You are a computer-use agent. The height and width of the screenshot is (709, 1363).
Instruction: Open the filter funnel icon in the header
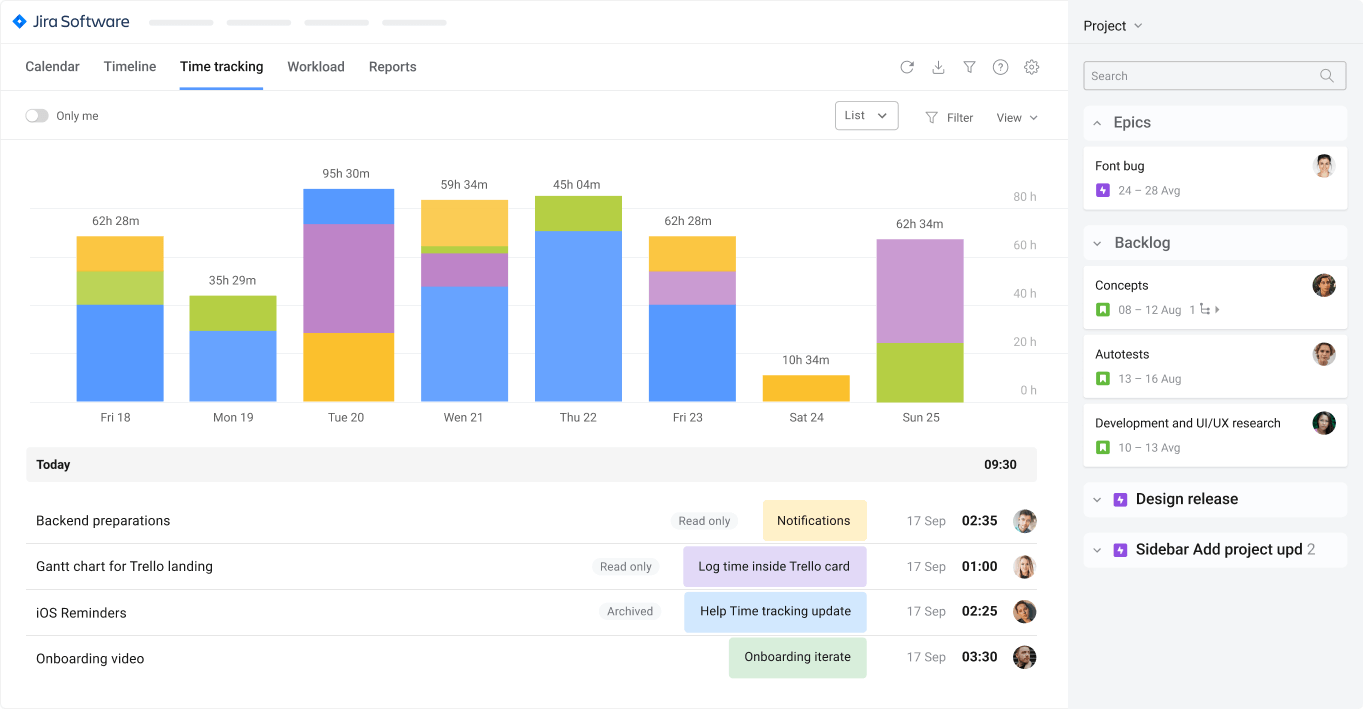pos(969,67)
